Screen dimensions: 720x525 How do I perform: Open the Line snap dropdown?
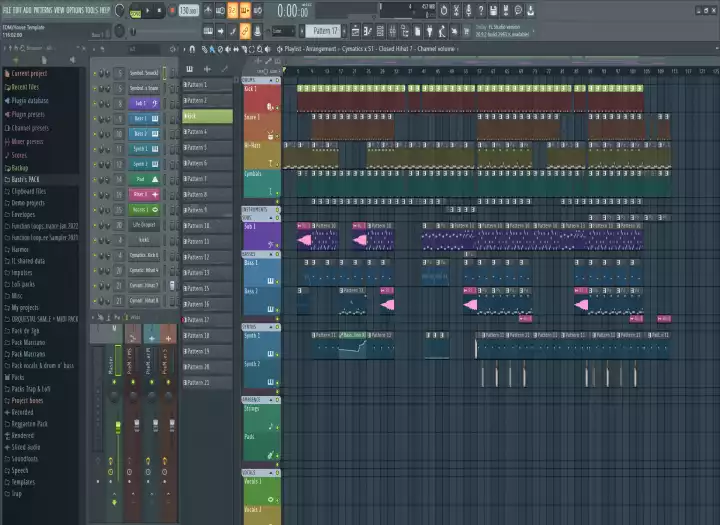click(x=282, y=31)
